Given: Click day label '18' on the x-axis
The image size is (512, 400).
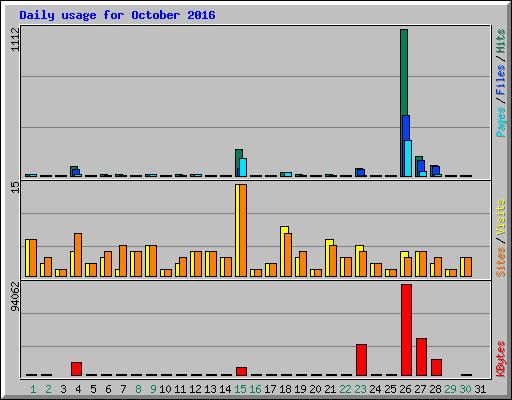Looking at the screenshot, I should click(x=285, y=389).
